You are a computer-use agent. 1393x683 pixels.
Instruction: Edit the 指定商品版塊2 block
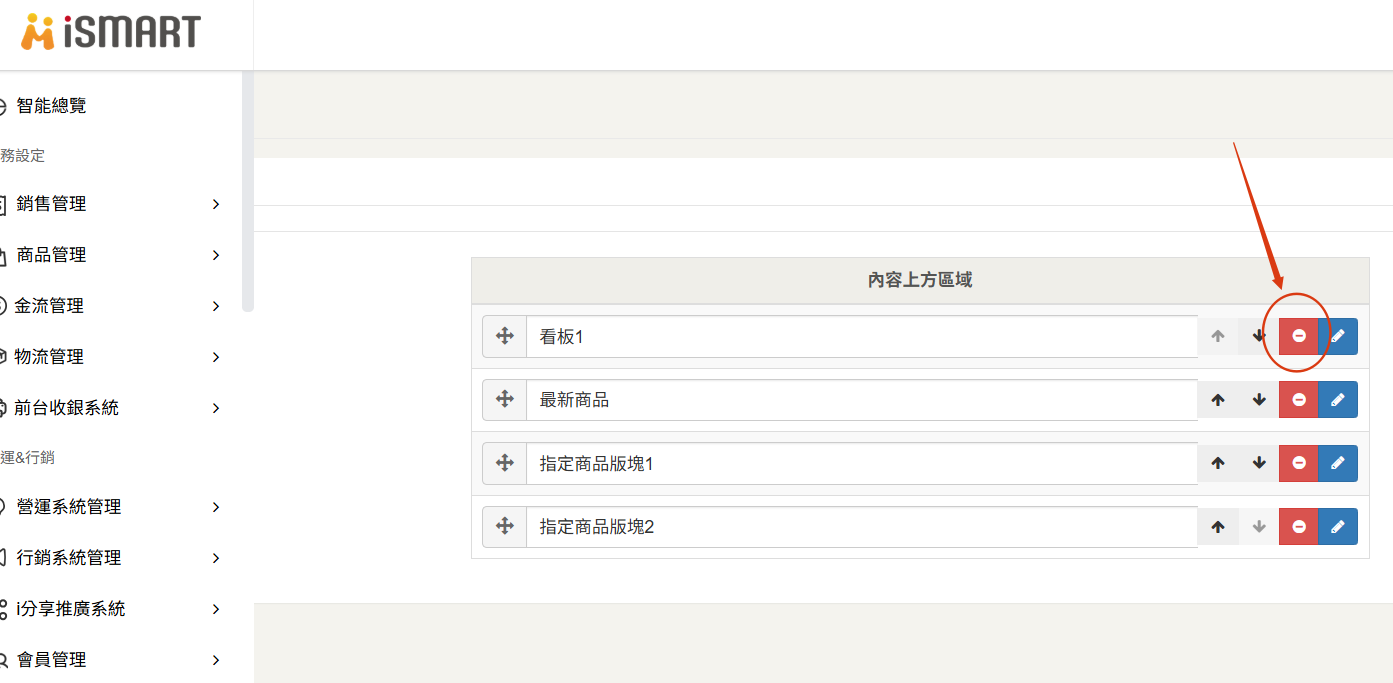[1338, 526]
